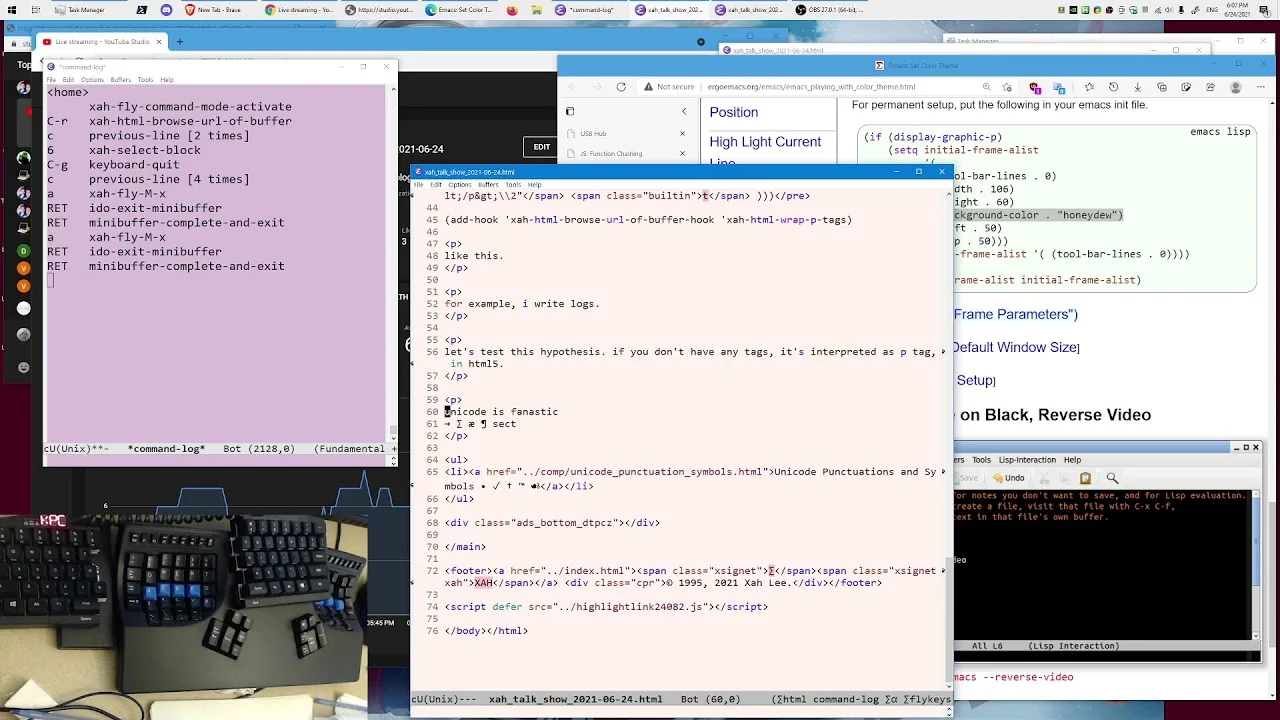Click the Undo button in the Emacs toolbar
Viewport: 1280px width, 720px height.
1009,478
